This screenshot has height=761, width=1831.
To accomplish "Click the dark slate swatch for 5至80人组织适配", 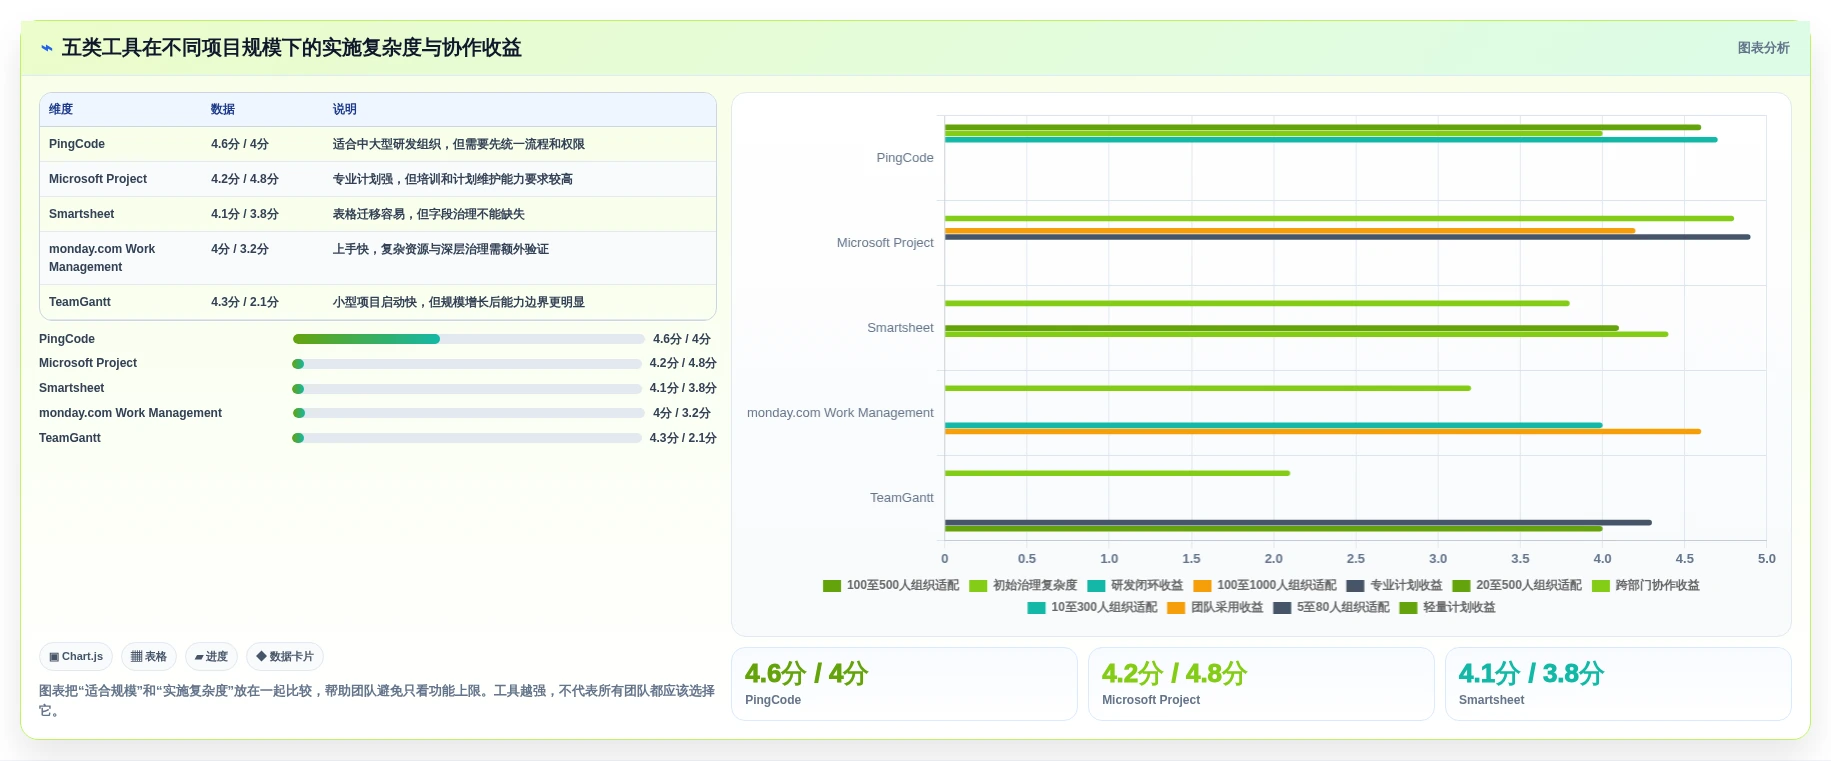I will tap(1282, 608).
